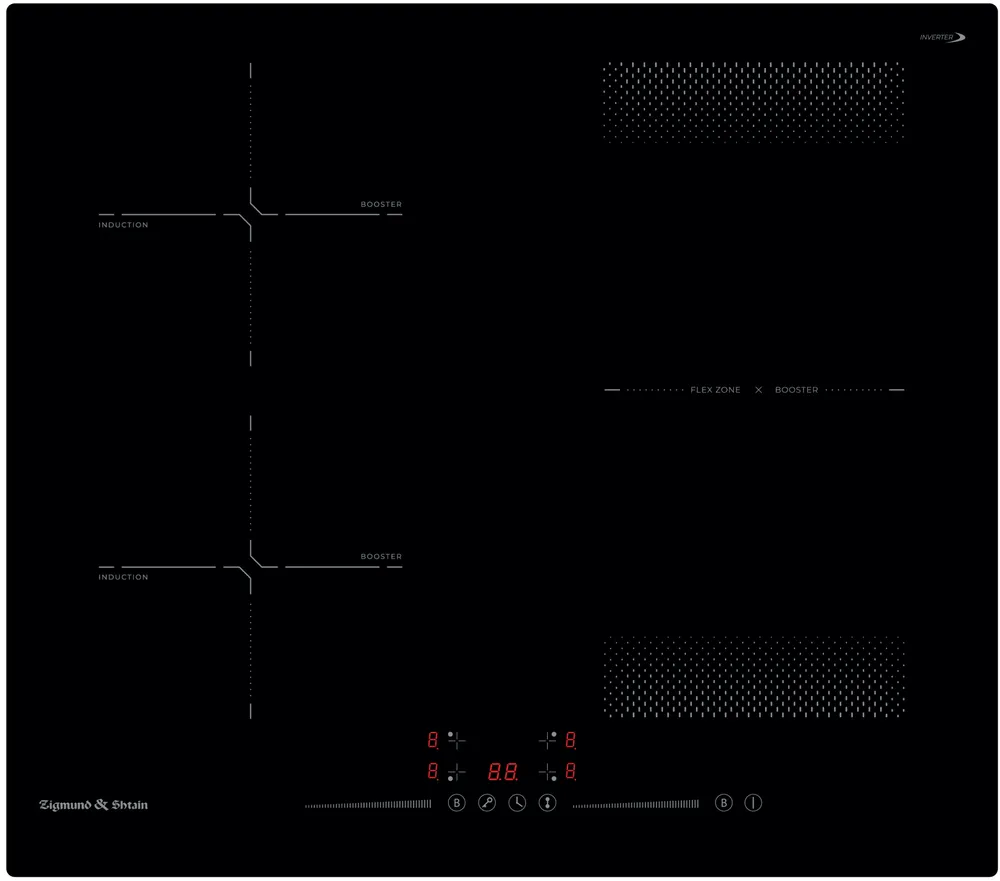Select the top-right zone selector icon
1000x881 pixels.
(547, 741)
